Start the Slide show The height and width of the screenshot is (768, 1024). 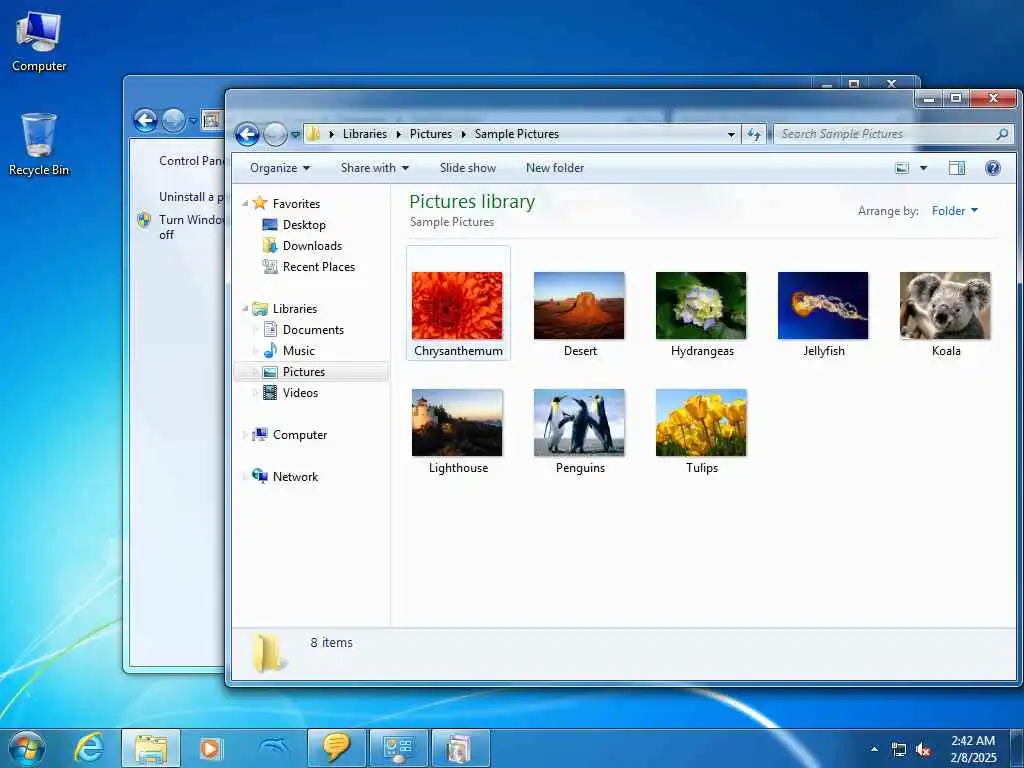(x=468, y=168)
